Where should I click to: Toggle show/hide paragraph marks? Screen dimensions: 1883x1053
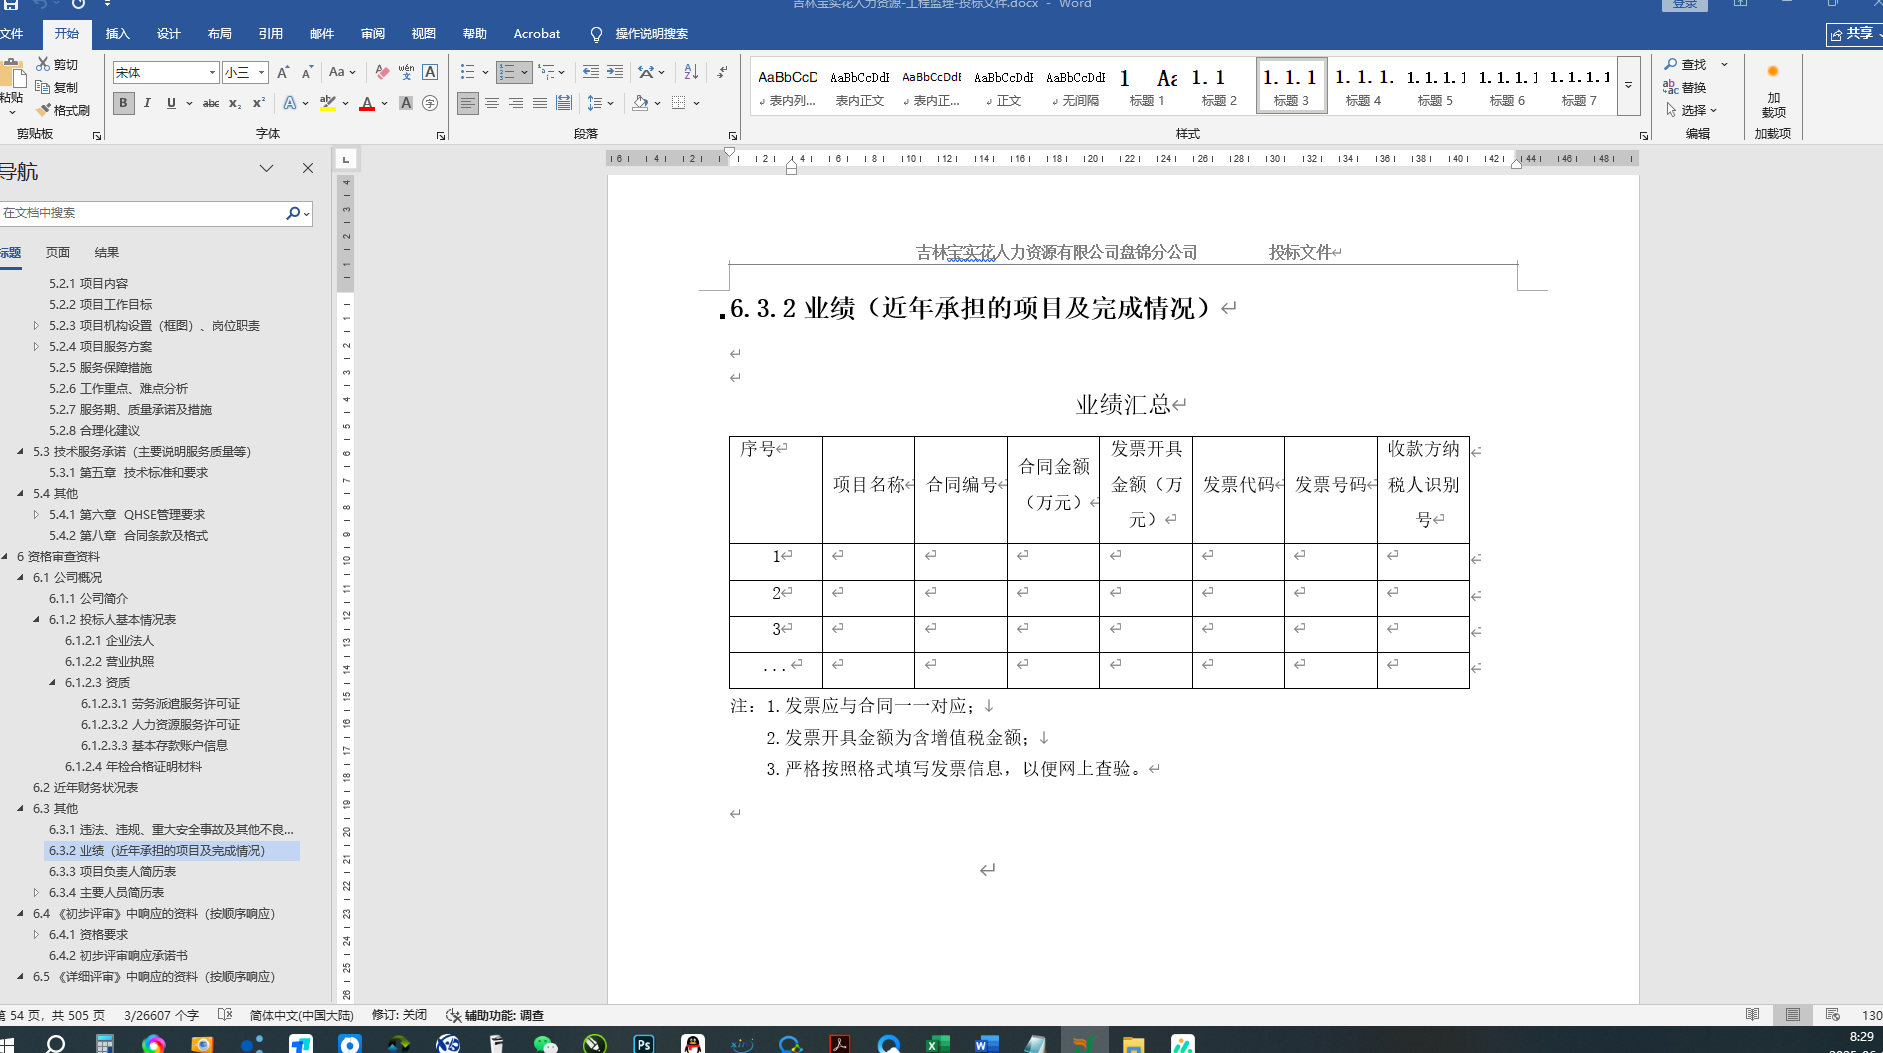(722, 72)
